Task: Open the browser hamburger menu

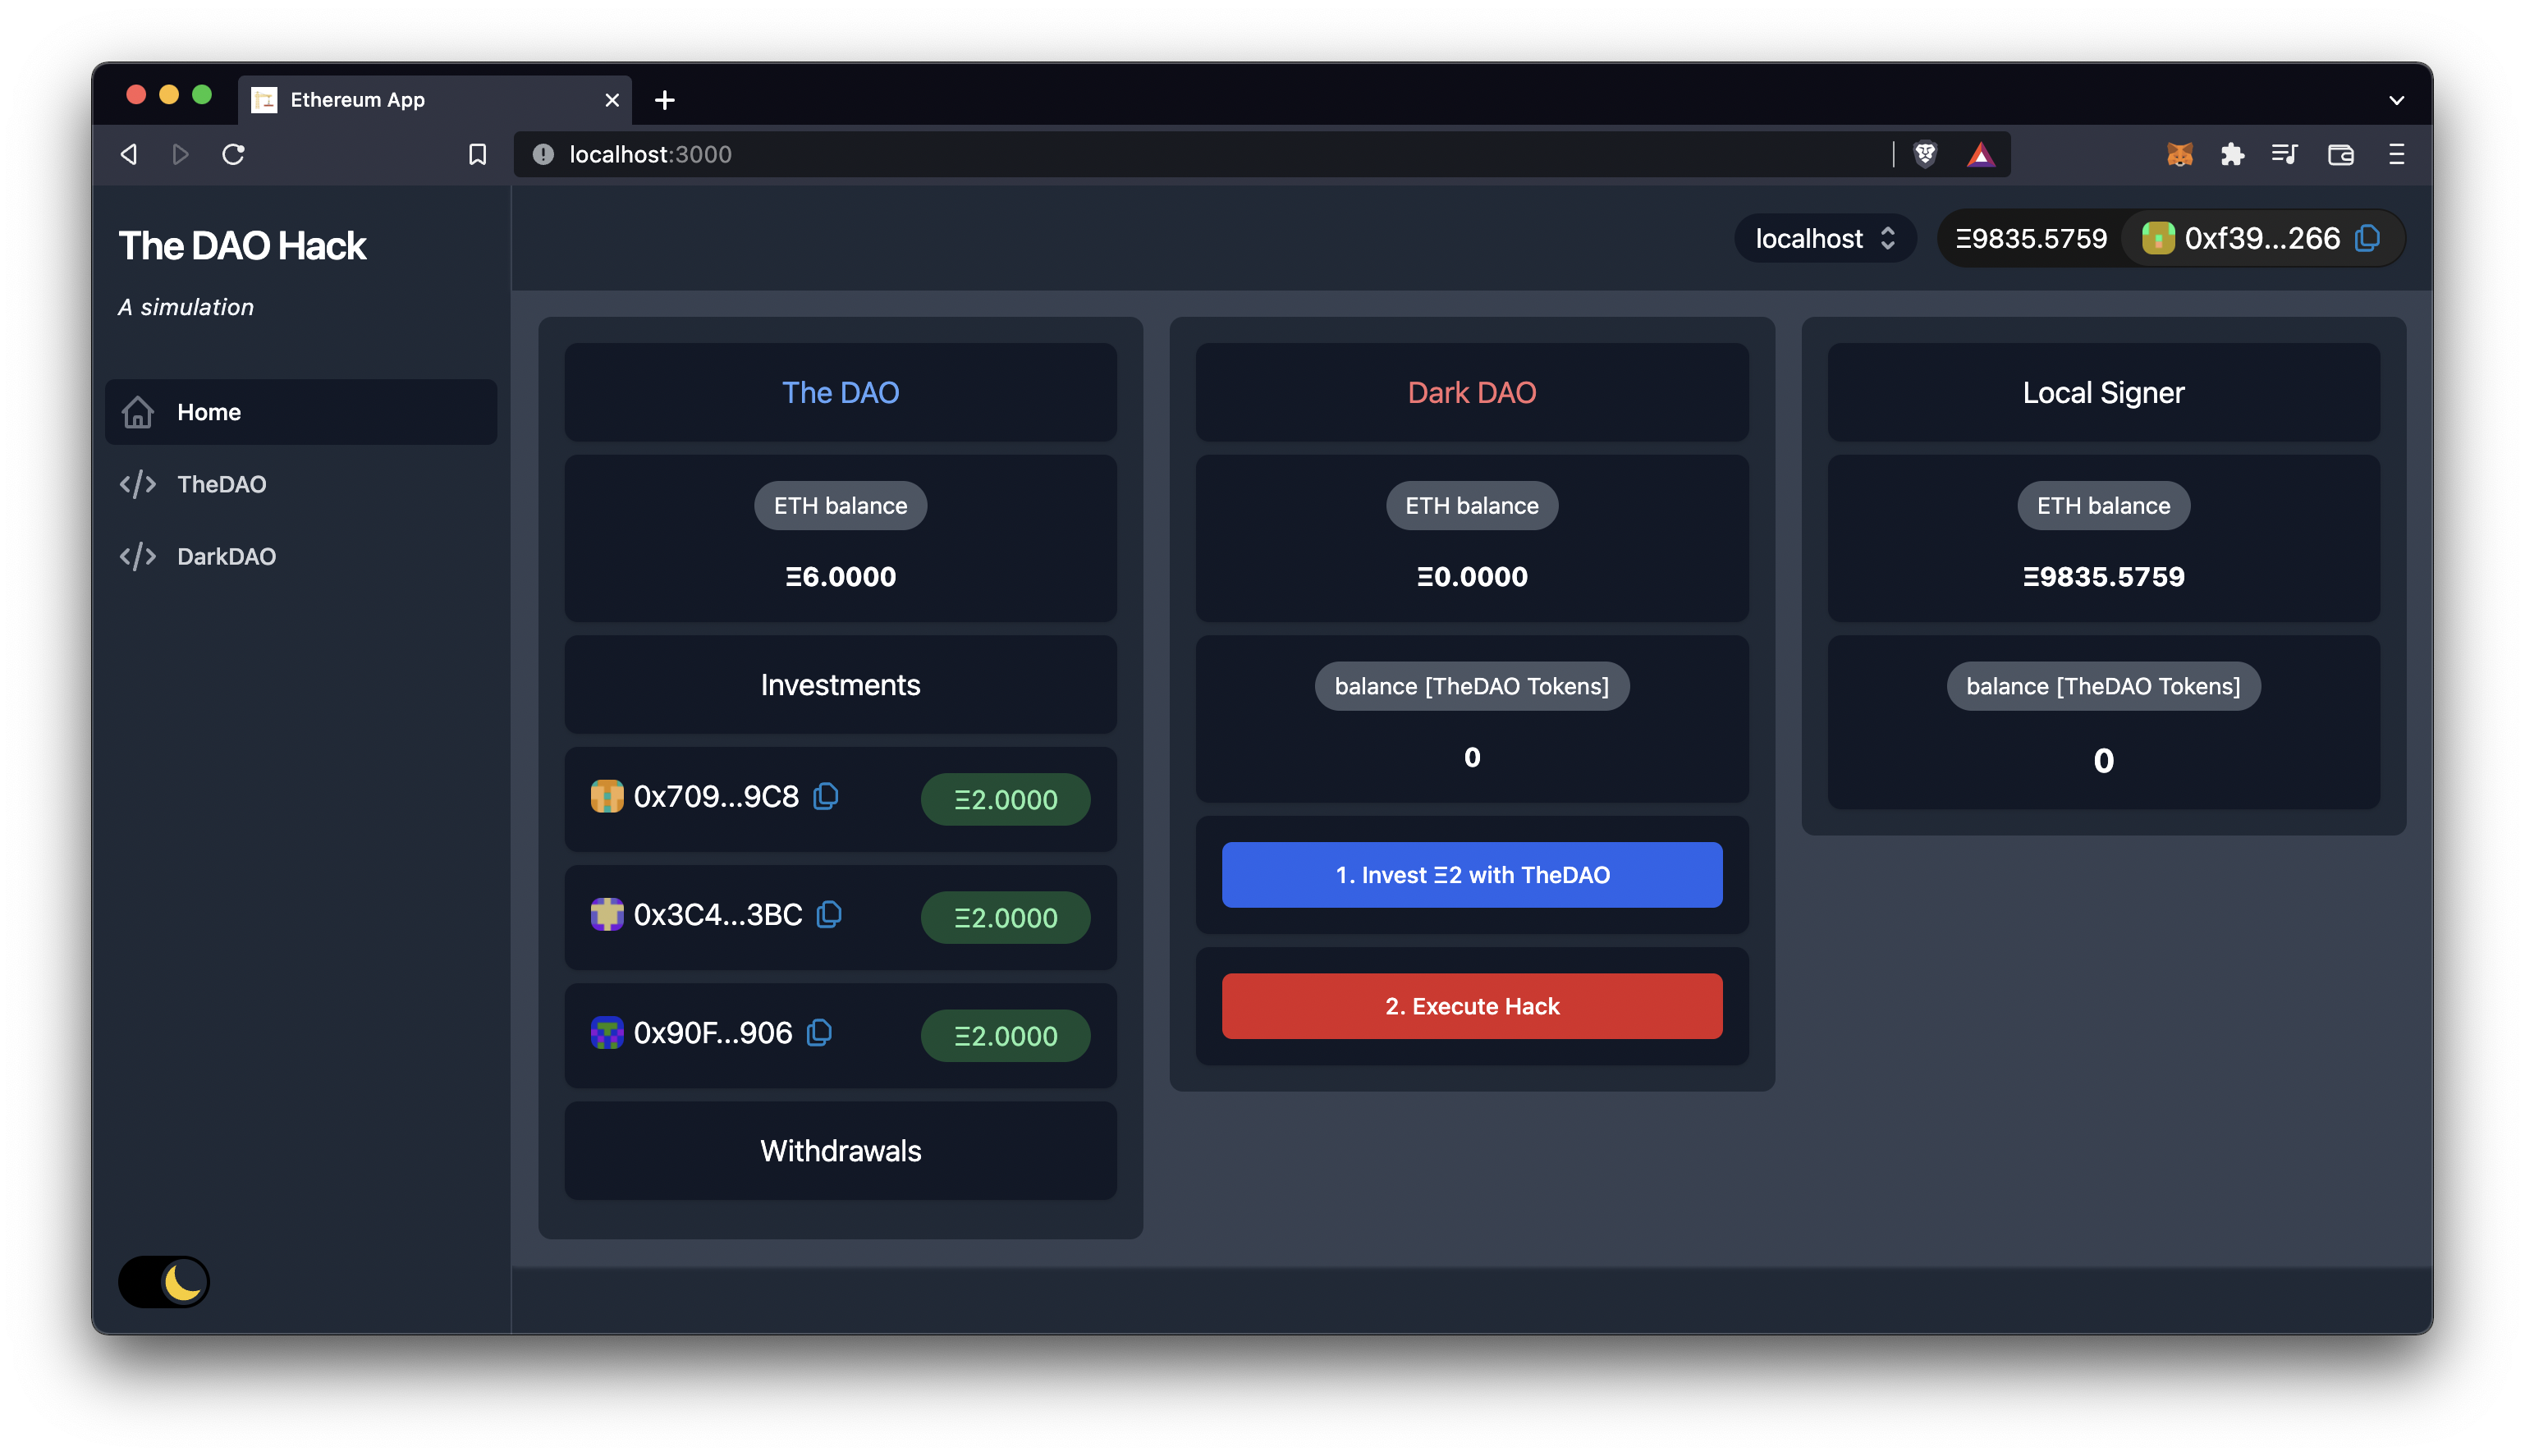Action: [x=2396, y=154]
